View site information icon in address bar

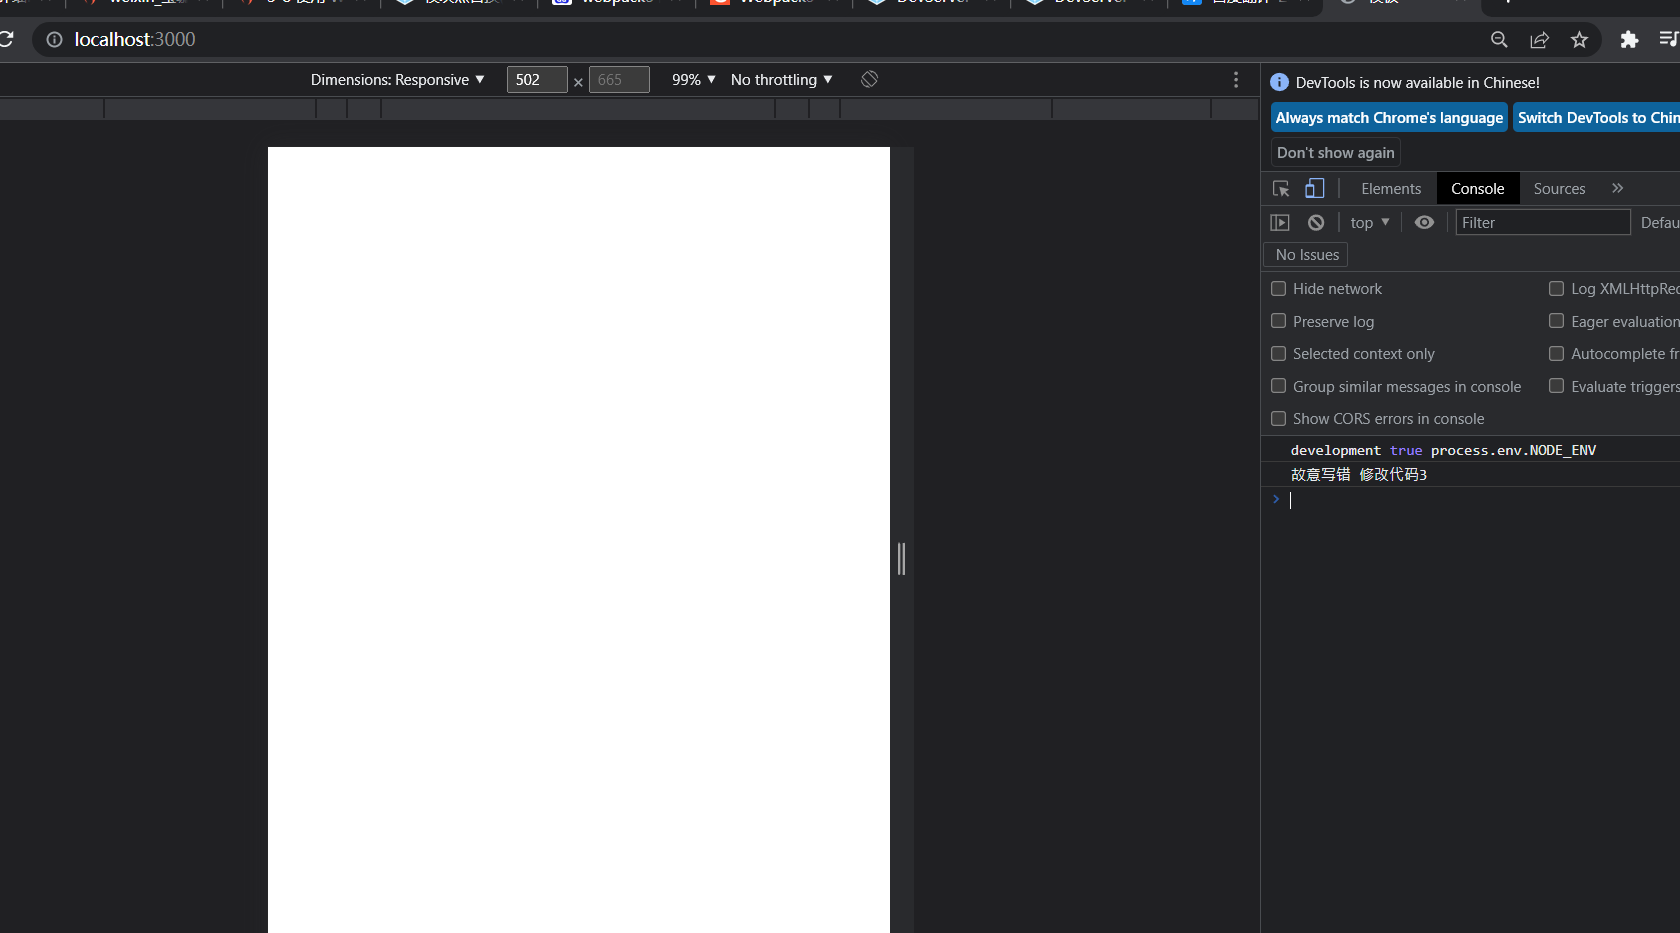point(54,39)
